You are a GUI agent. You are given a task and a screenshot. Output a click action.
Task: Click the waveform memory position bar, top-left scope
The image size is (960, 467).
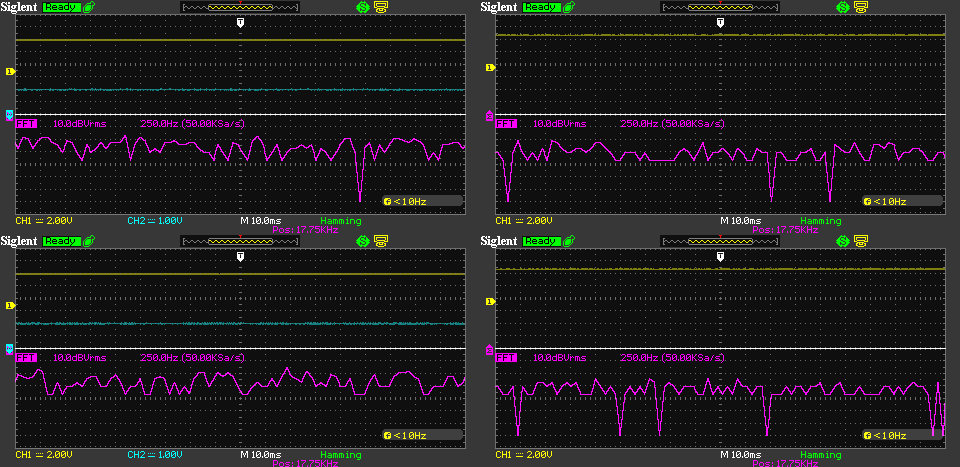point(240,7)
